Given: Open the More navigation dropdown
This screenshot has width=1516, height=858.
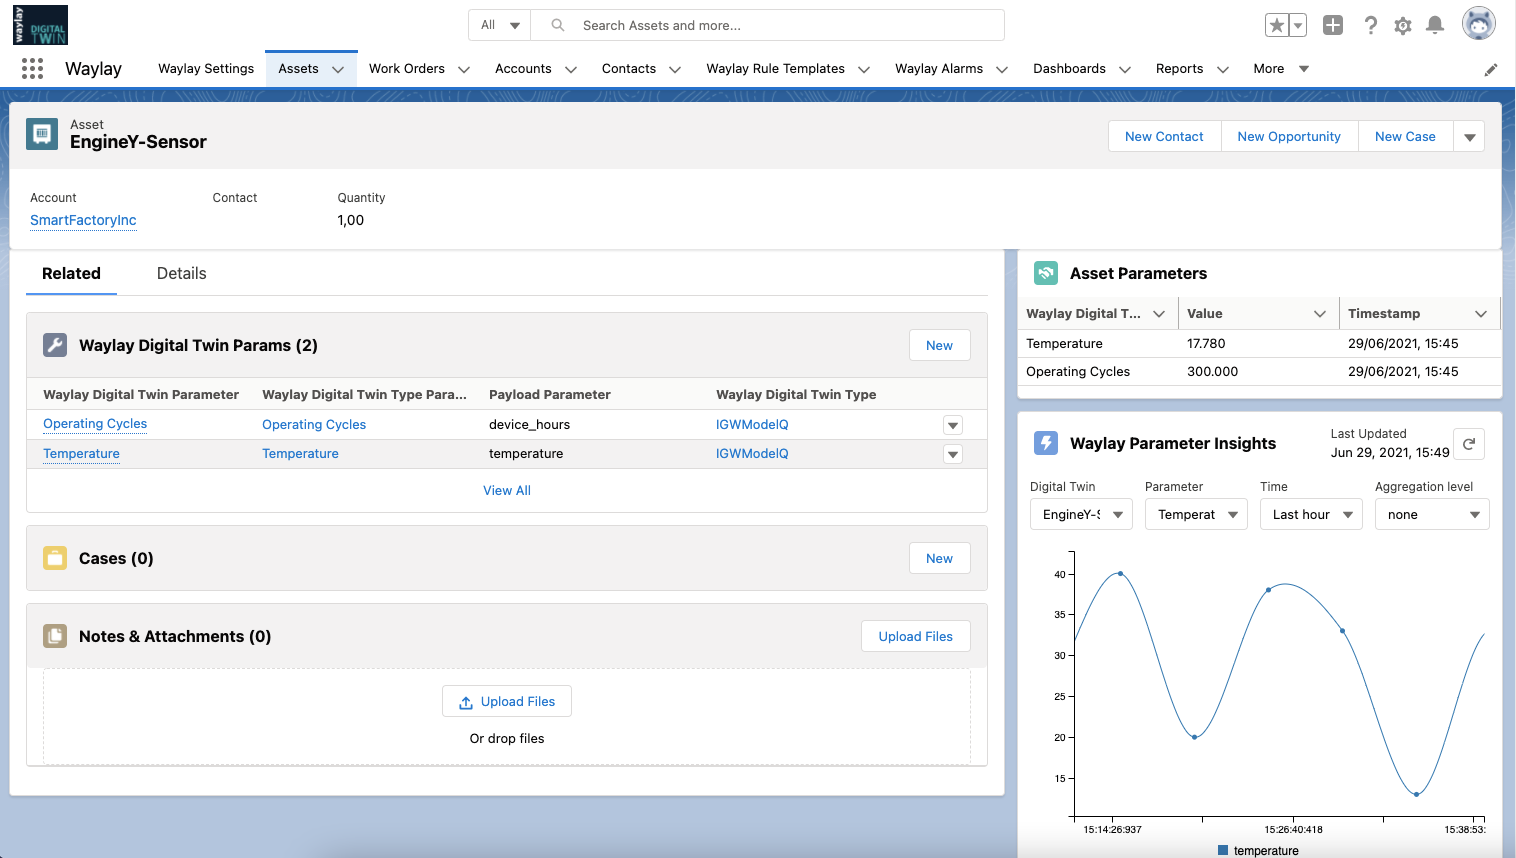Looking at the screenshot, I should pos(1281,68).
